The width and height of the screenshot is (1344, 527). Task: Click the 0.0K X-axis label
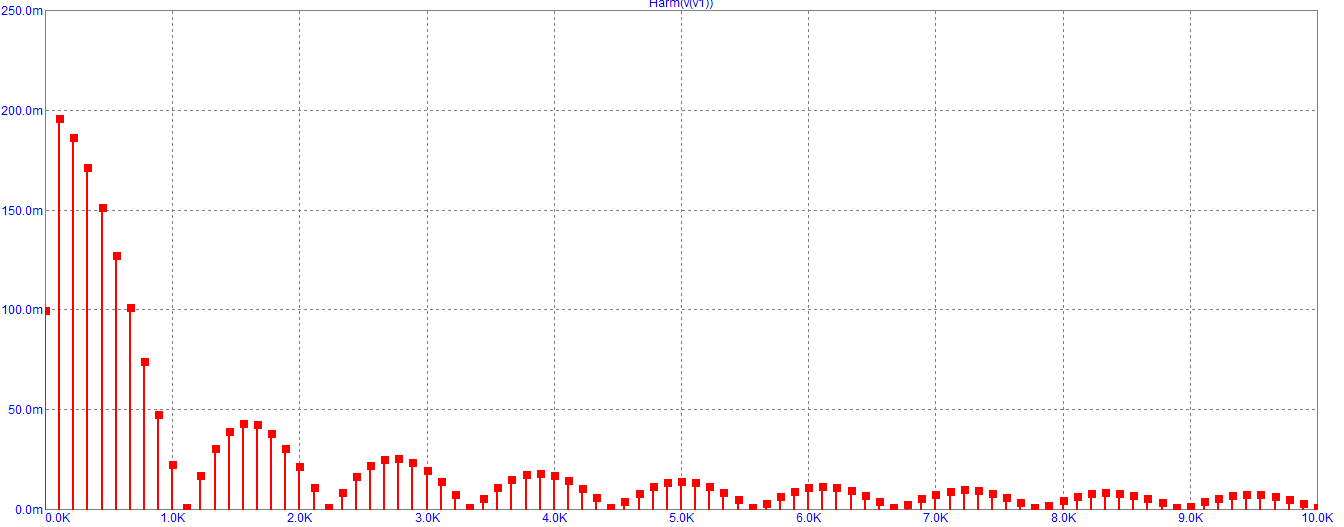point(58,519)
